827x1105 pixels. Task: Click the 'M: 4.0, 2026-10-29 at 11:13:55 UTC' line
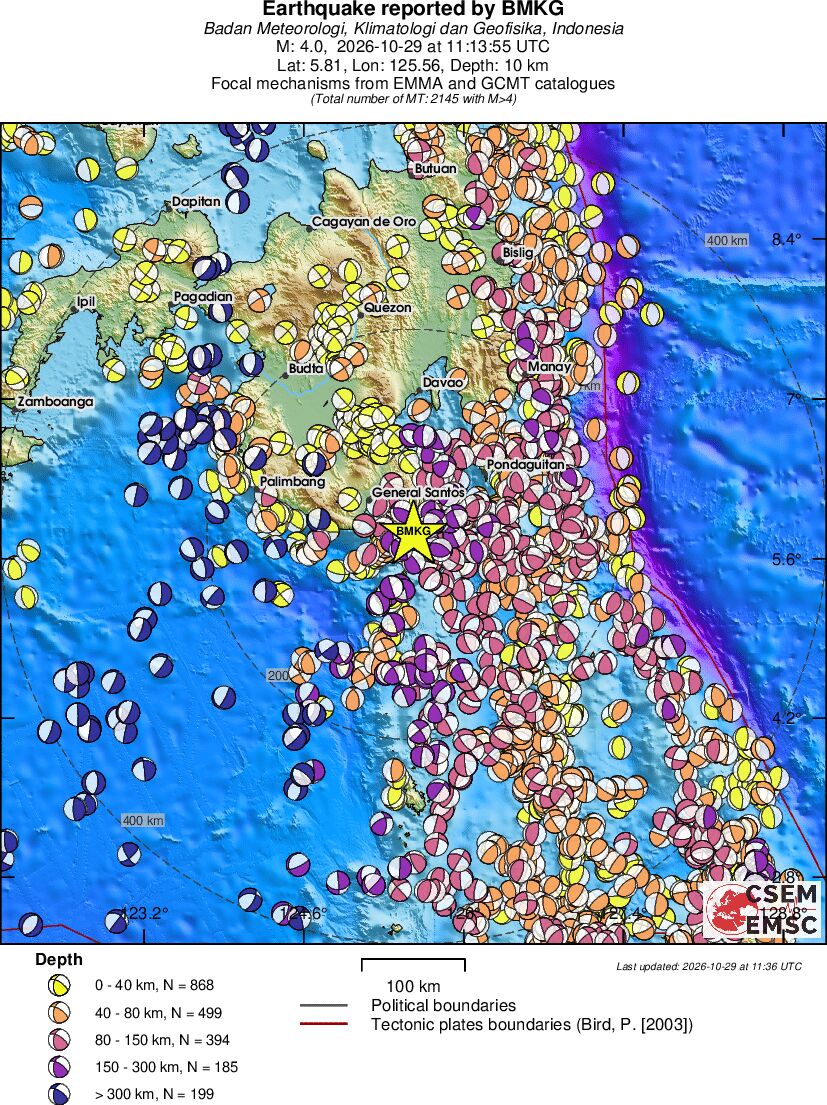(414, 47)
